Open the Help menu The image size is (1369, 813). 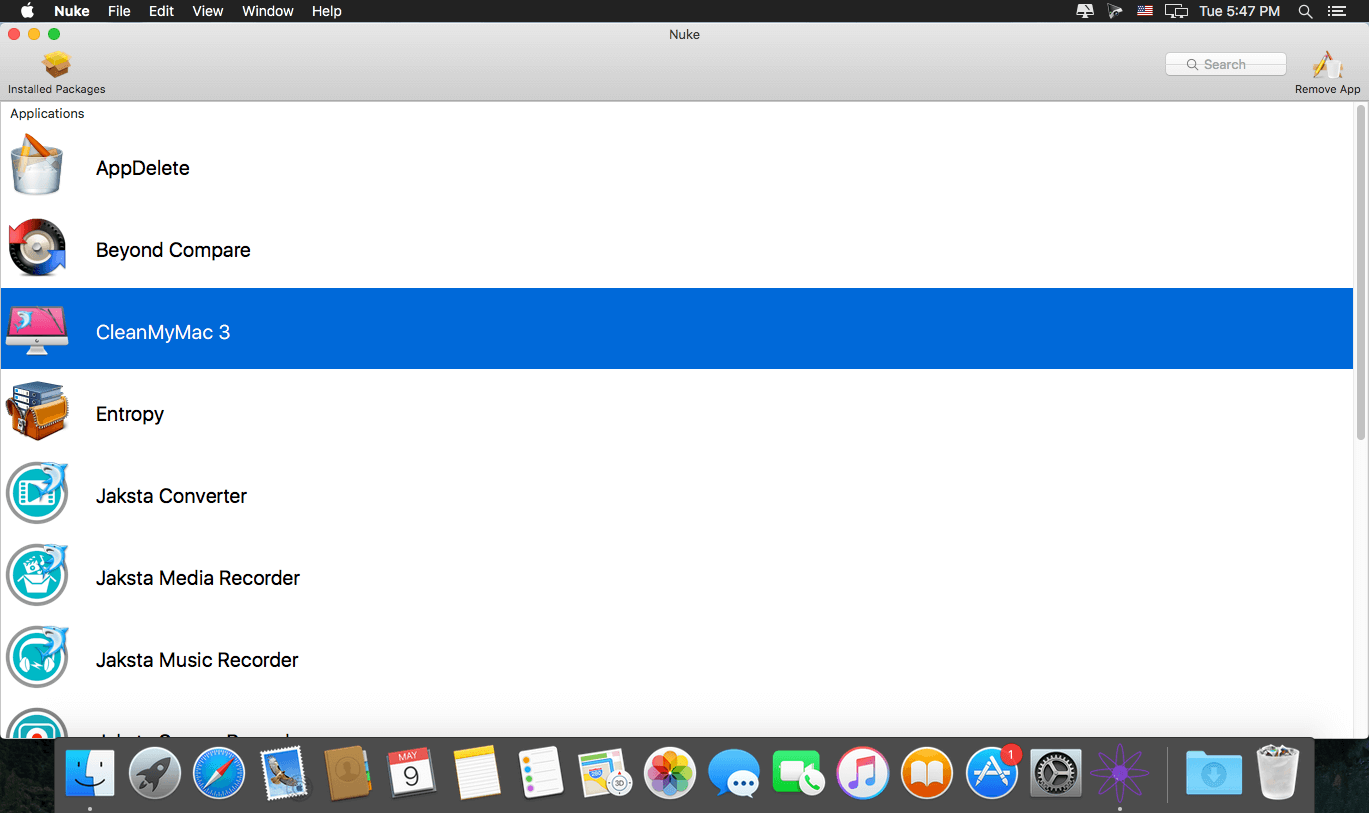327,11
